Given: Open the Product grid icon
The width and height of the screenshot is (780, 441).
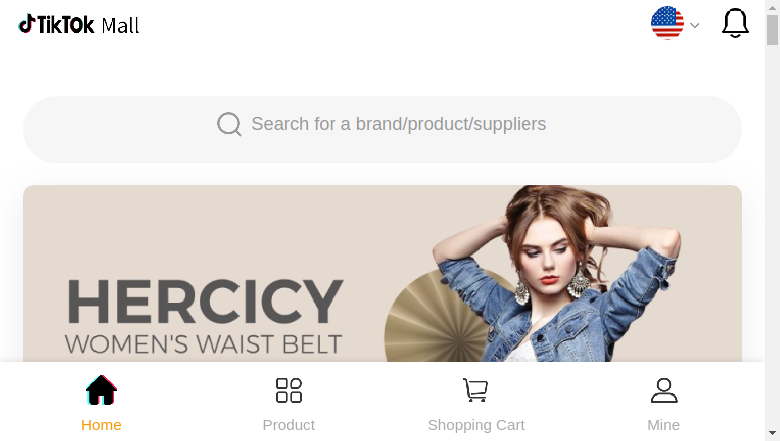Looking at the screenshot, I should 289,390.
